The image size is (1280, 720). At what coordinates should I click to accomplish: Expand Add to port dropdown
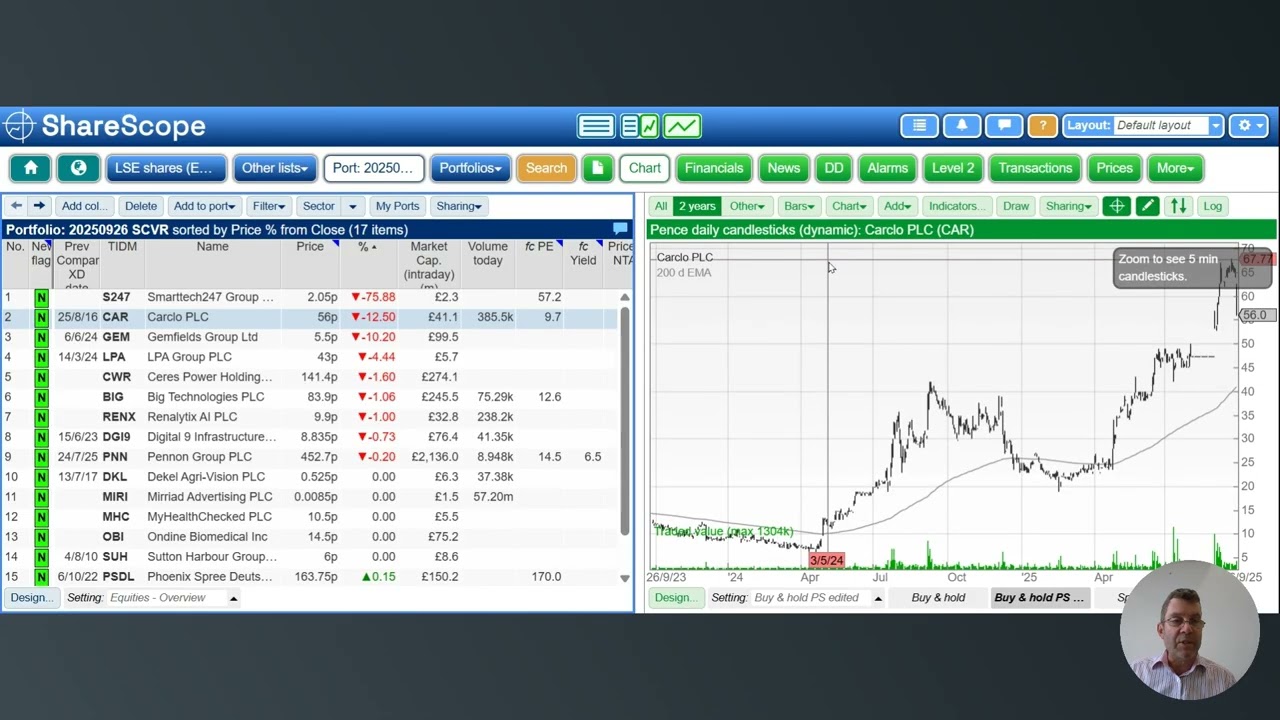click(x=204, y=206)
